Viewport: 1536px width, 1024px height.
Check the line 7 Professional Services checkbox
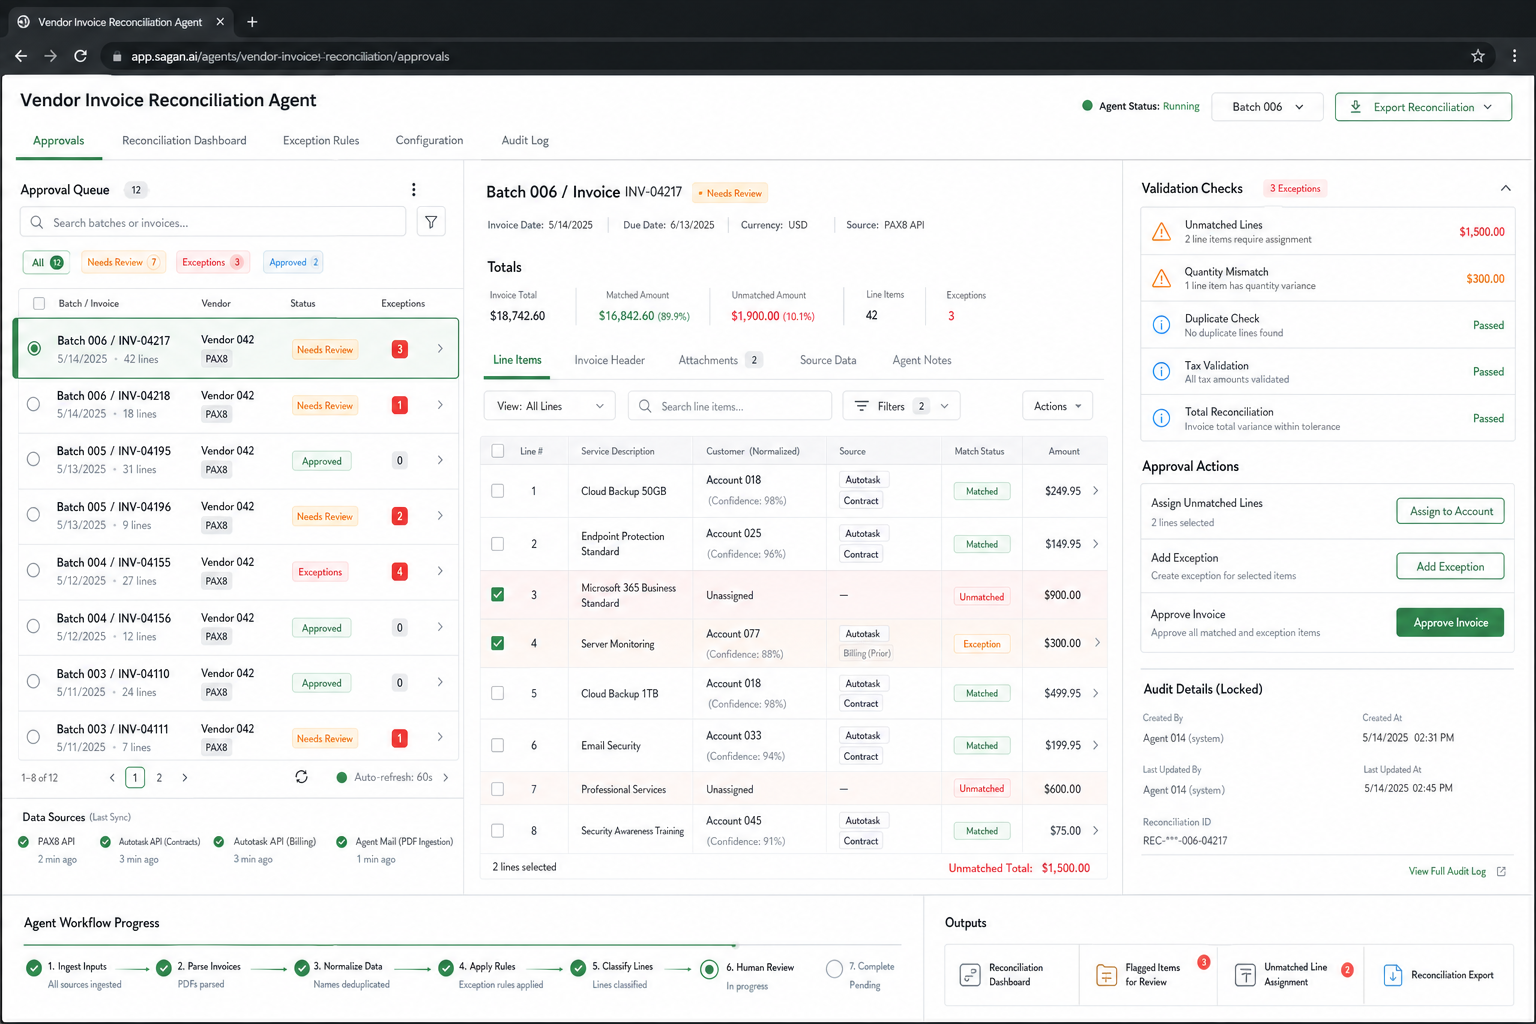(497, 789)
